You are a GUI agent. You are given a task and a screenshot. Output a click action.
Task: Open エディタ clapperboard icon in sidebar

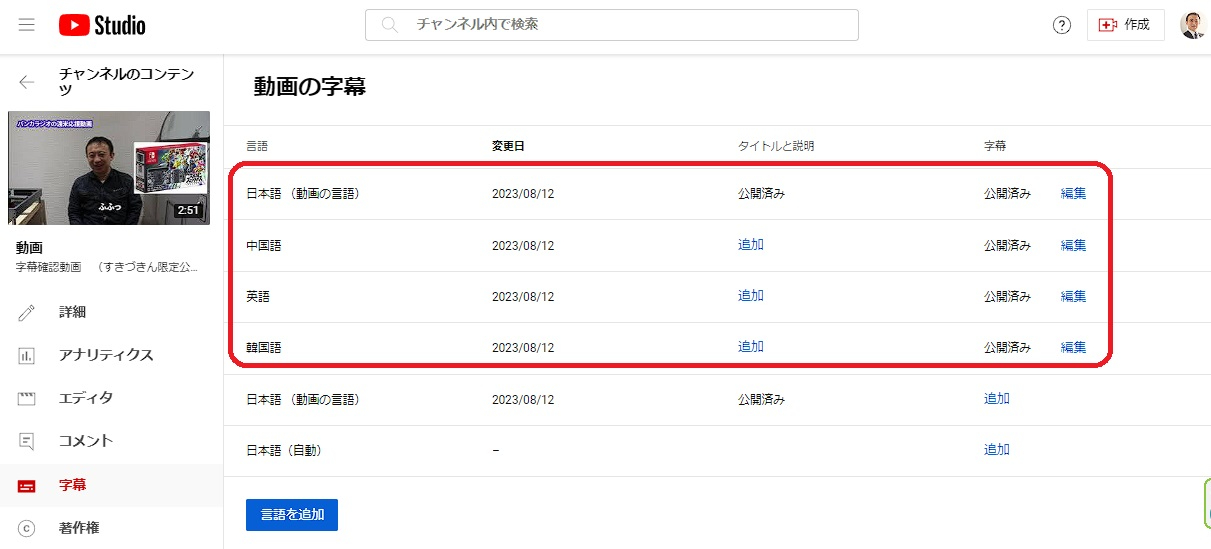click(x=27, y=398)
